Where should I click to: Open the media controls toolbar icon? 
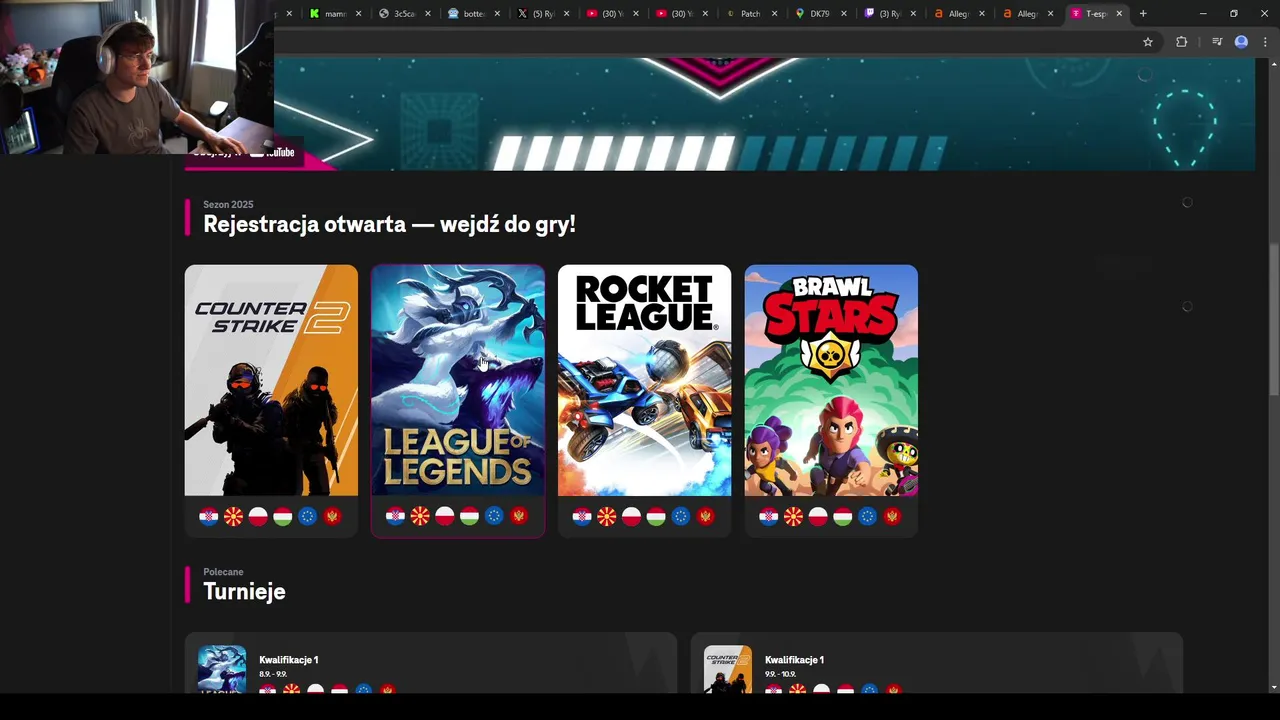[1217, 42]
